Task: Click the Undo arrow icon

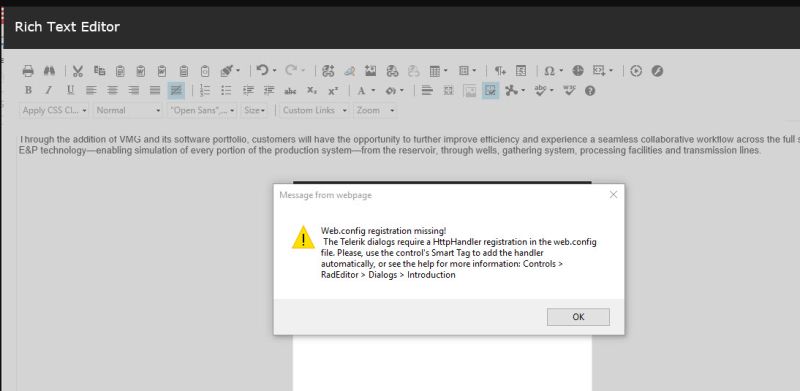Action: point(262,70)
